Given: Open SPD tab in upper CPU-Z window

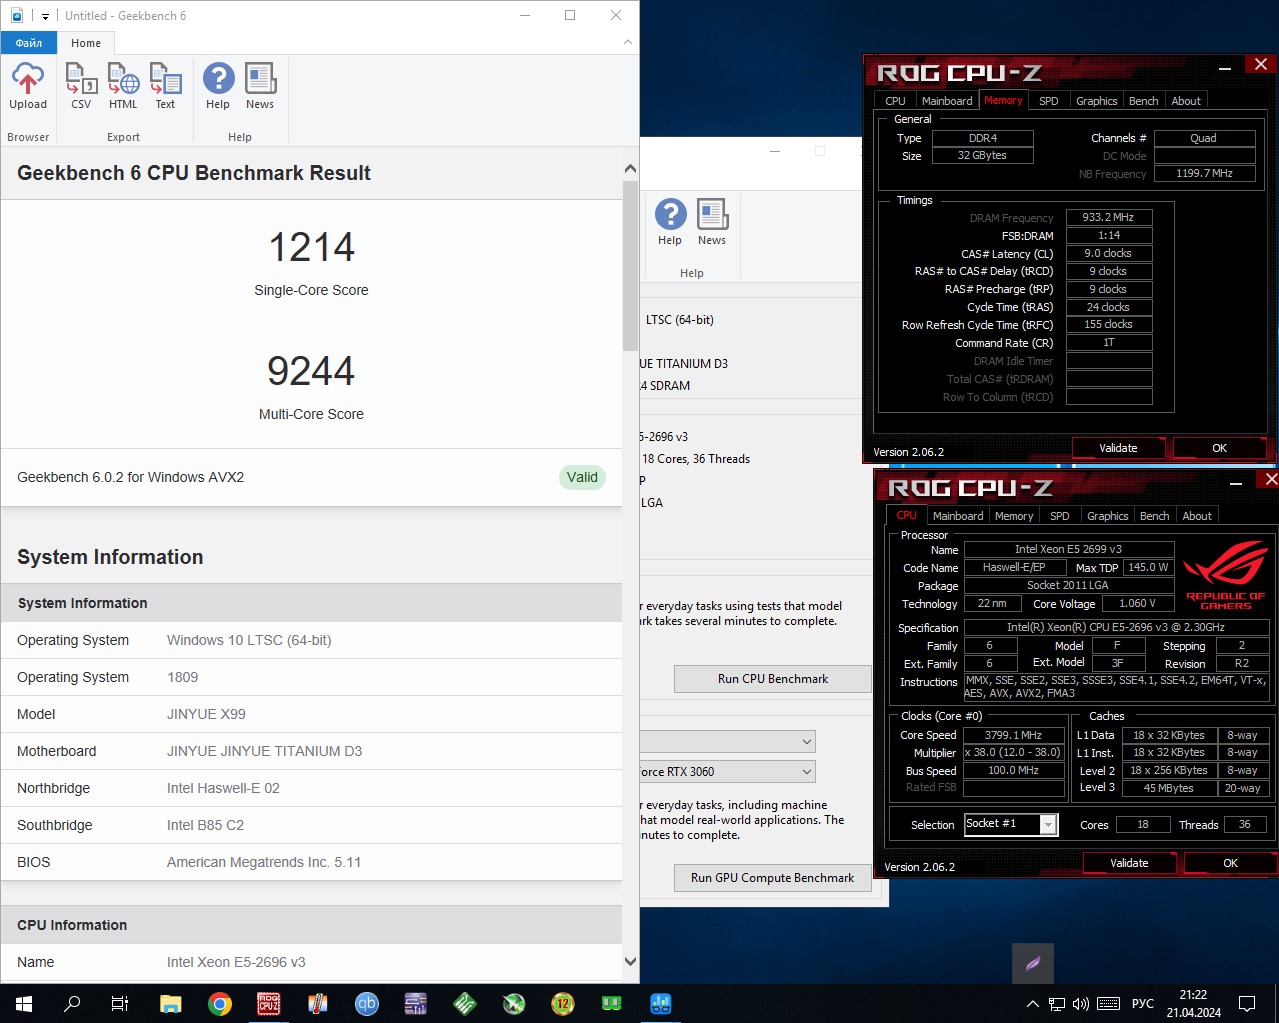Looking at the screenshot, I should [x=1048, y=101].
